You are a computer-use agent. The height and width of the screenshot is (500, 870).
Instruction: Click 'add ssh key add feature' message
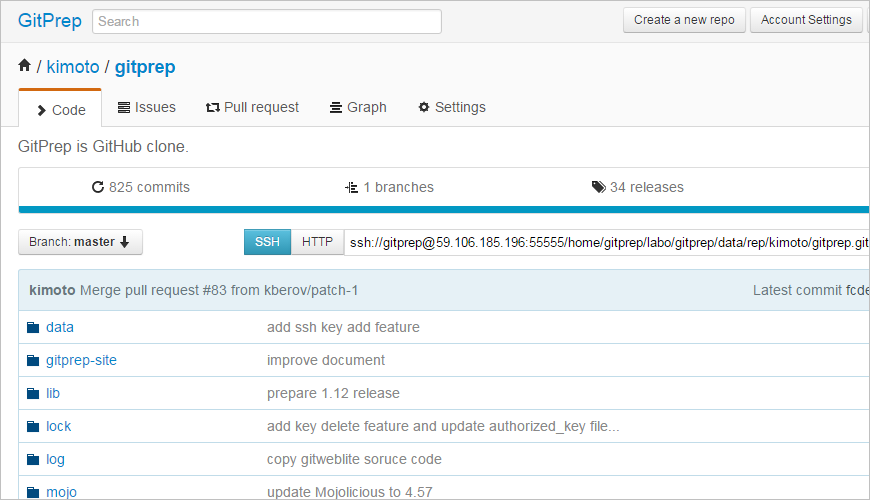tap(343, 327)
